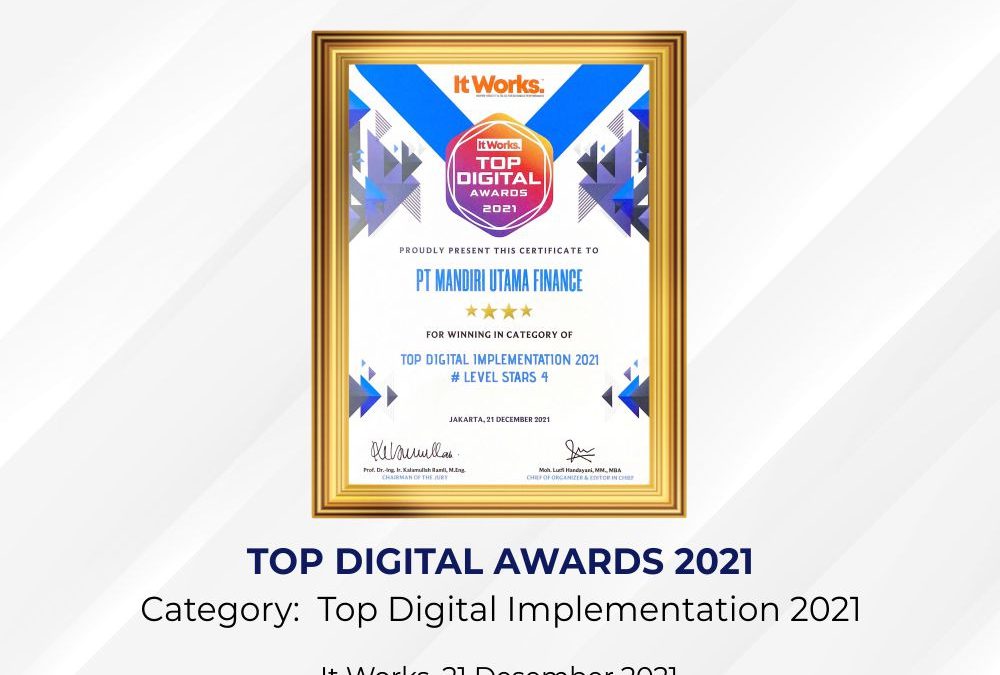Click the Top Digital Awards 2021 hexagon badge

tap(499, 174)
